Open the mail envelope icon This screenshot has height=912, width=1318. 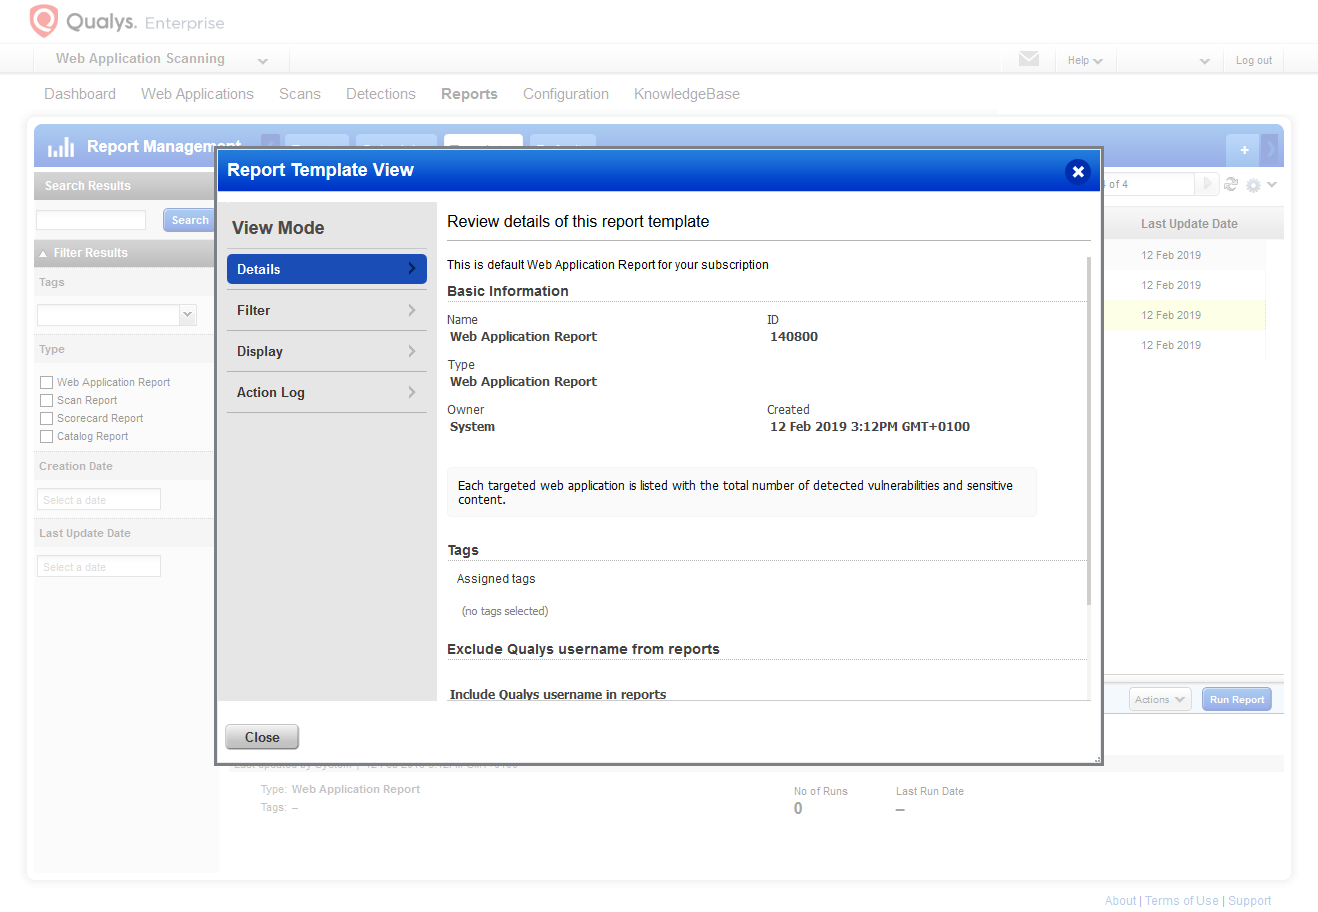1028,59
